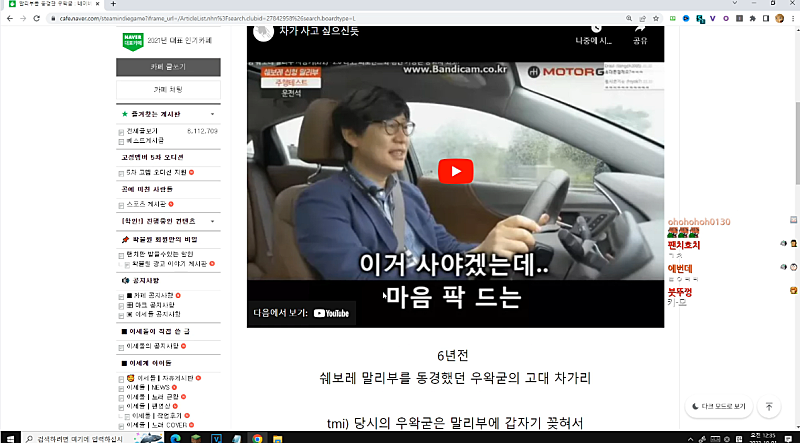This screenshot has width=800, height=443.
Task: Select the active Naver cafe tab
Action: [54, 4]
